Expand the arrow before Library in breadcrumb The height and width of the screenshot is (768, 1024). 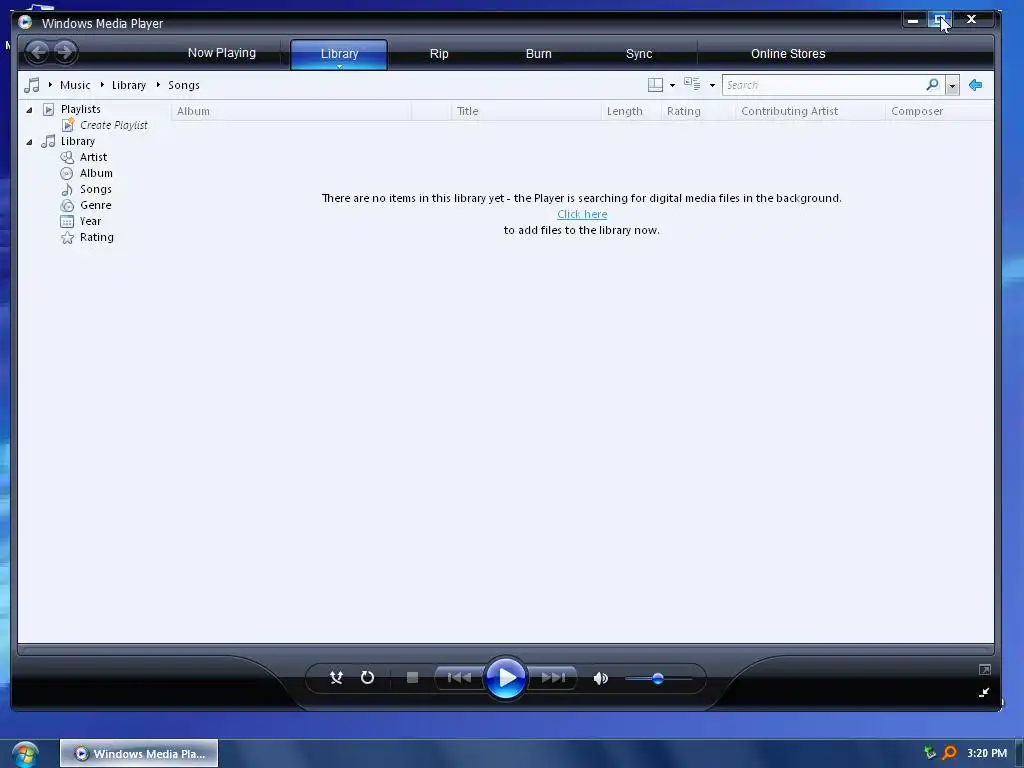coord(103,85)
